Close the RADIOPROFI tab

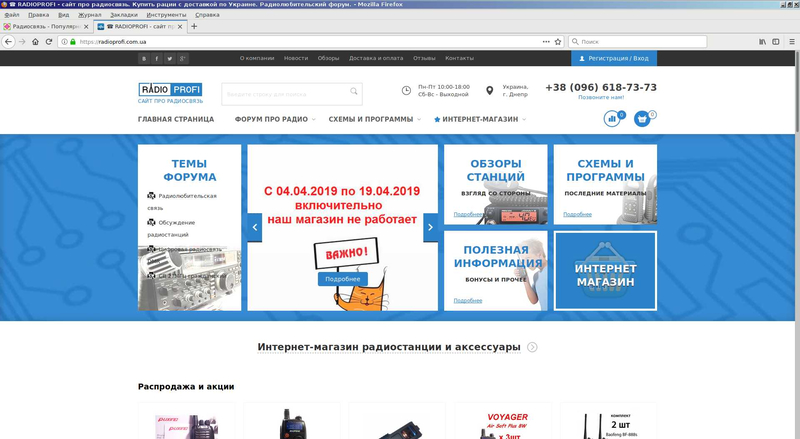point(180,27)
